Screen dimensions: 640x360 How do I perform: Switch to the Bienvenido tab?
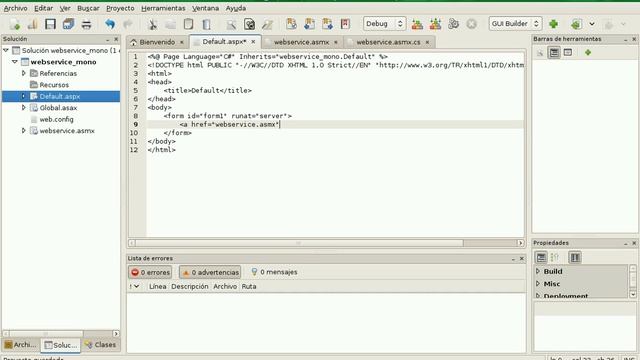(x=157, y=42)
